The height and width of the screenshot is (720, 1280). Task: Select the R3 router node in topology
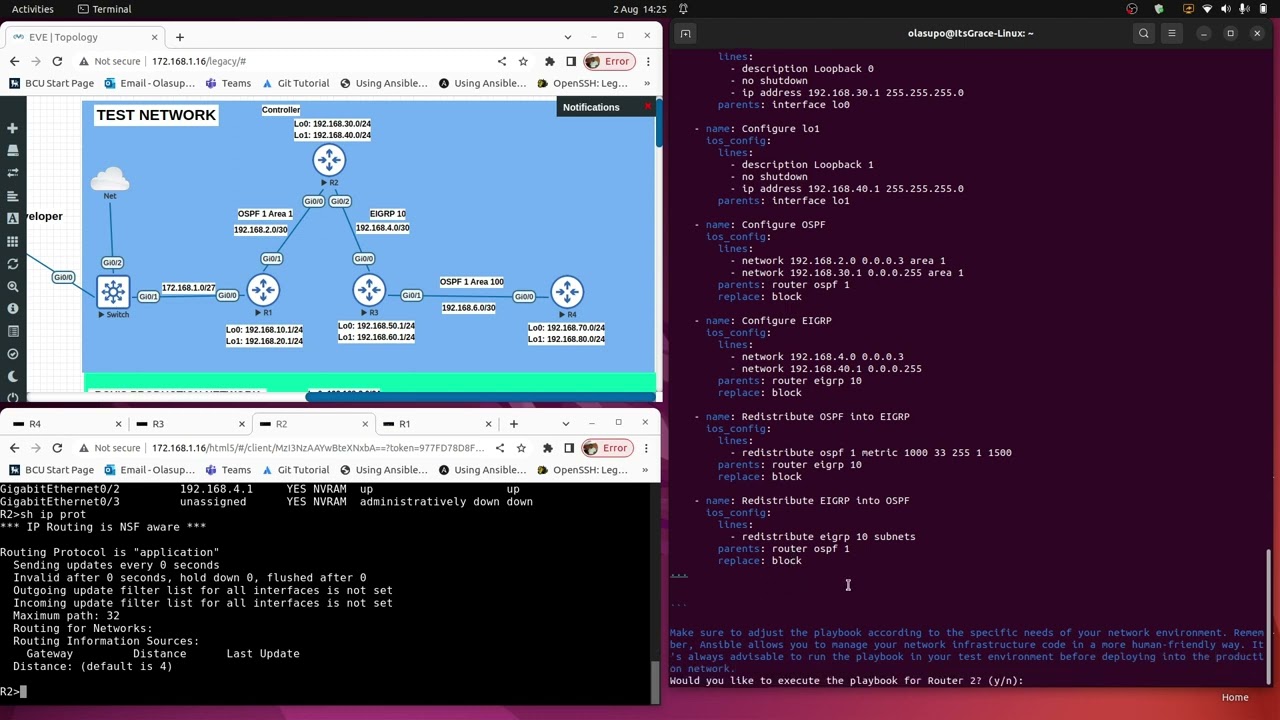click(369, 291)
